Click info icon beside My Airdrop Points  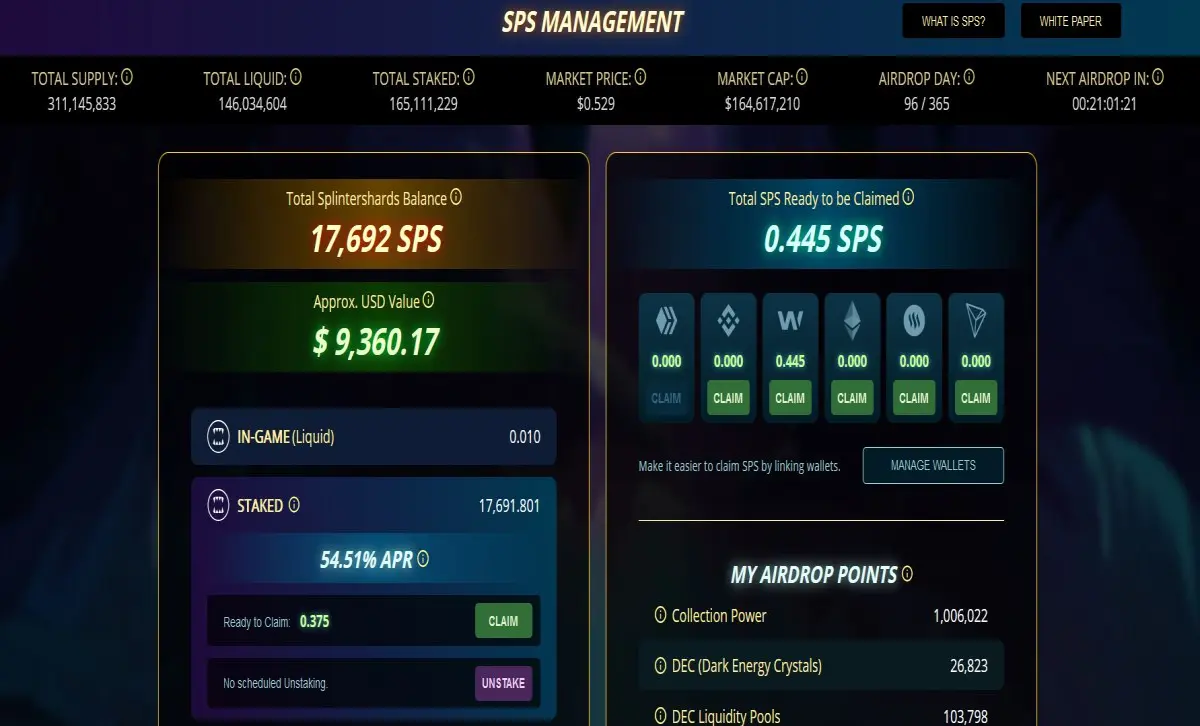pos(907,574)
